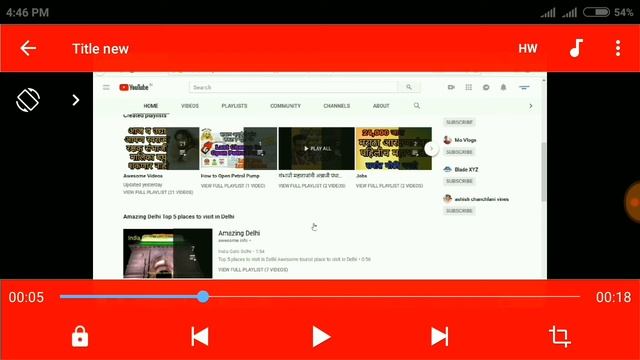Expand side options with chevron arrow
Screen dimensions: 640x360
point(76,100)
